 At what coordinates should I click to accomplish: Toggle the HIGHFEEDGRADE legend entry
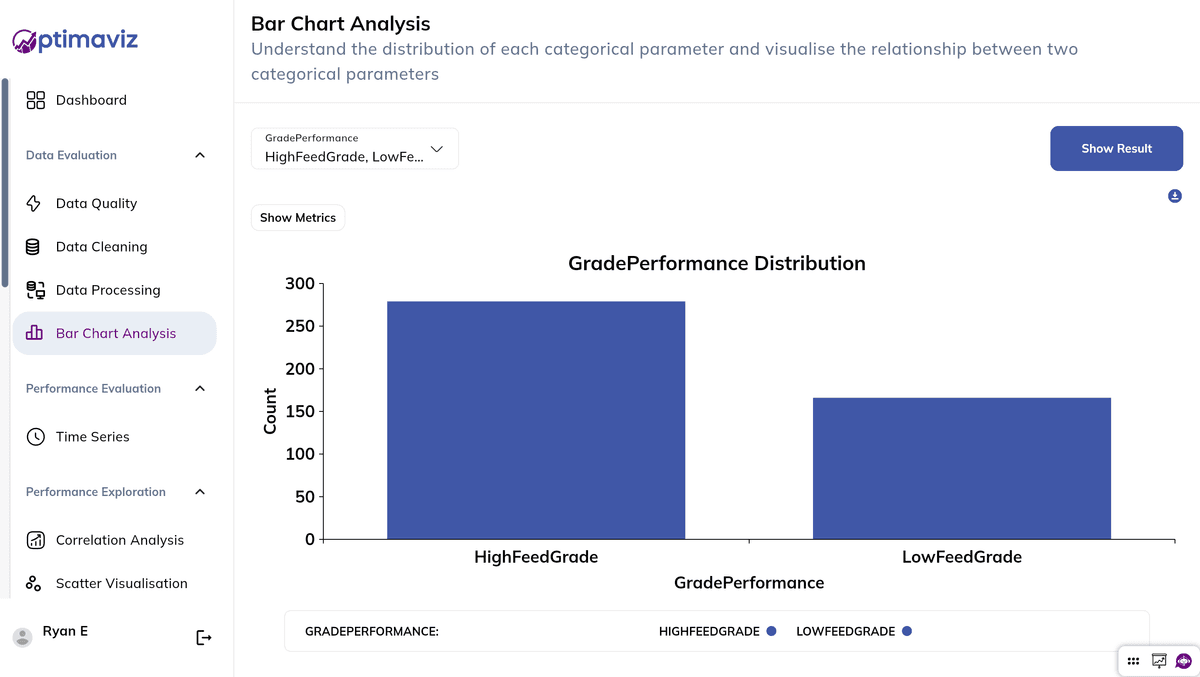[x=717, y=631]
